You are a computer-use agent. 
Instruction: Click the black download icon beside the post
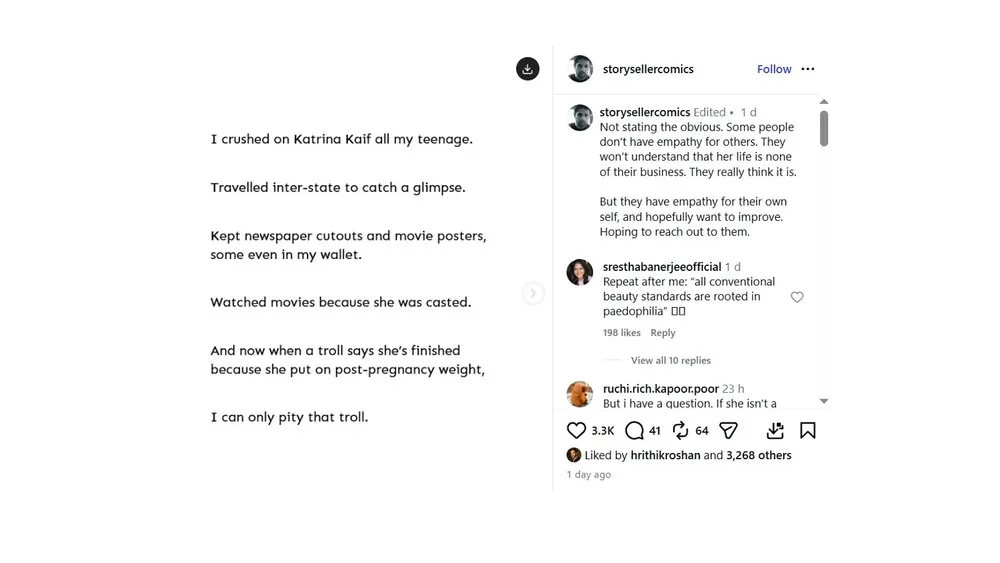(527, 69)
